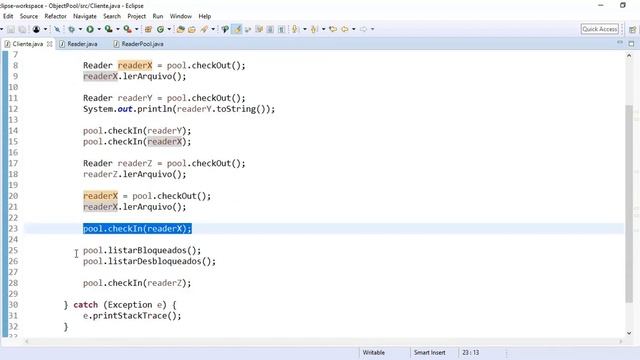Image resolution: width=640 pixels, height=360 pixels.
Task: Click the System.out.println(readerY.toString()) line
Action: click(x=179, y=109)
